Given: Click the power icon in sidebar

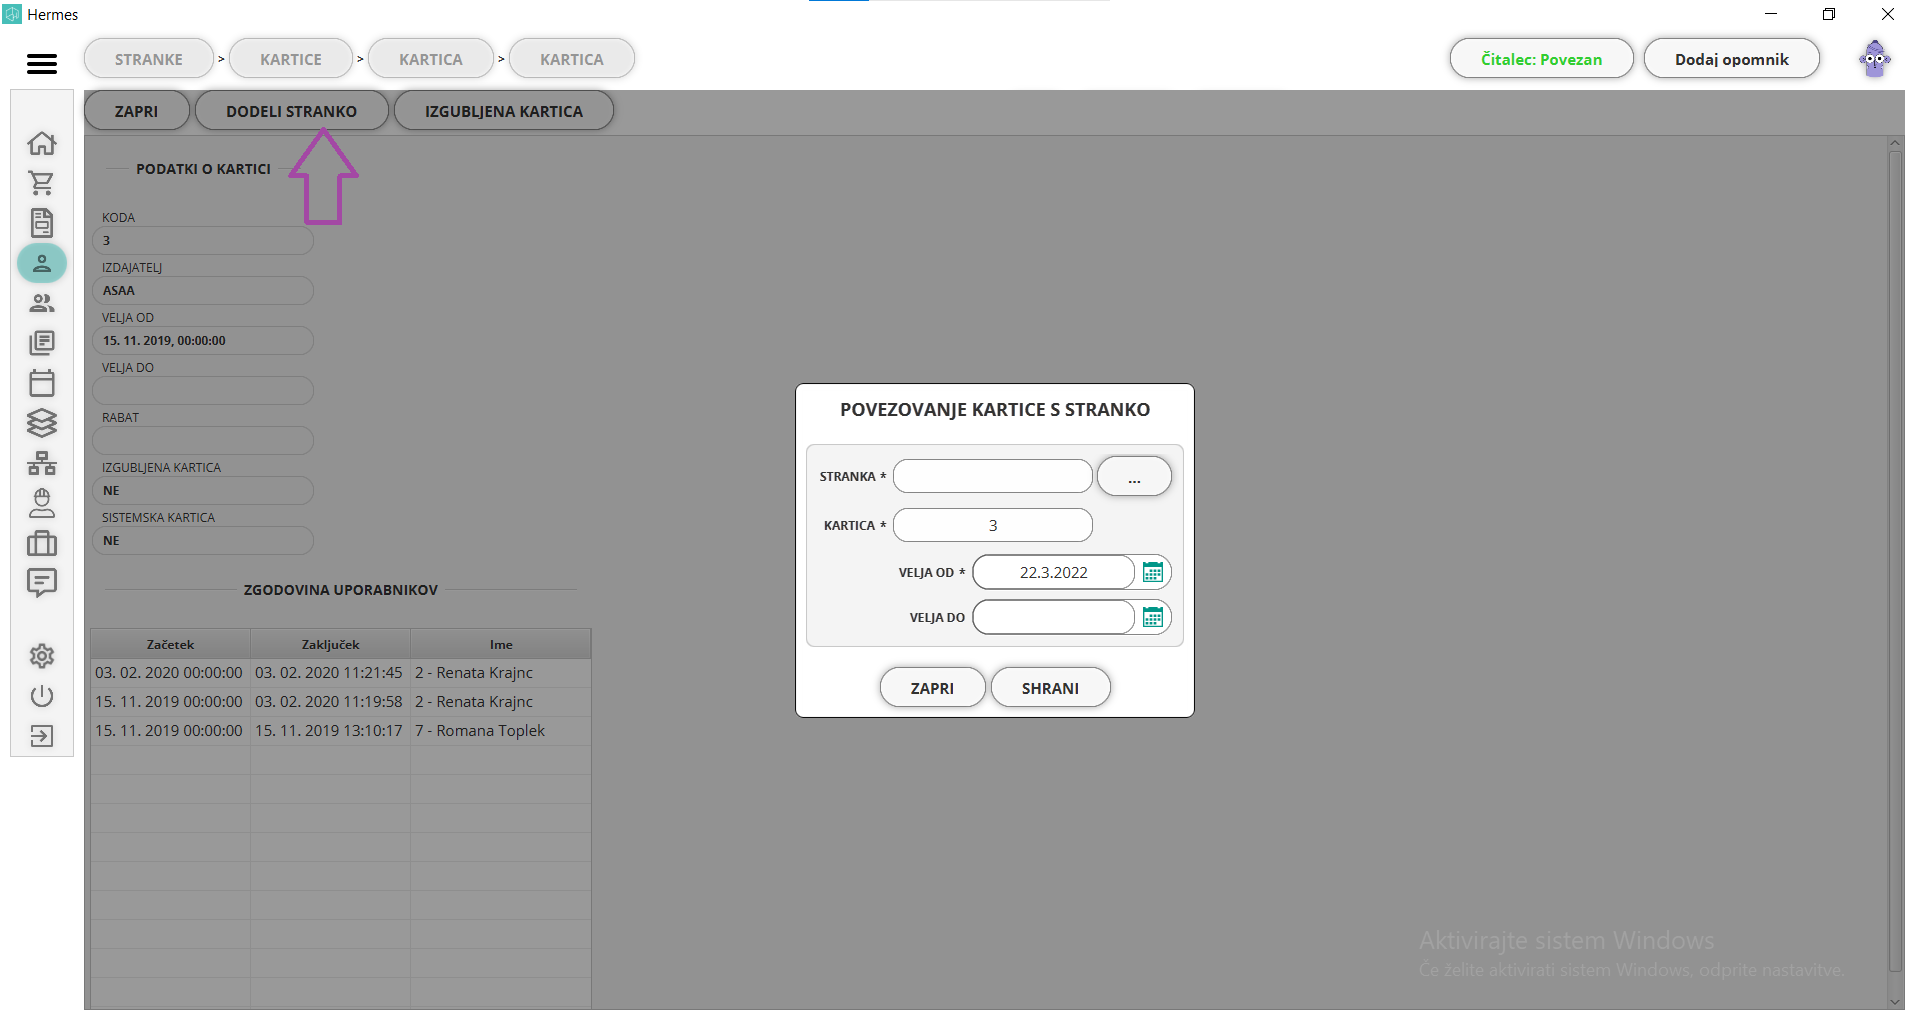Looking at the screenshot, I should pyautogui.click(x=42, y=696).
